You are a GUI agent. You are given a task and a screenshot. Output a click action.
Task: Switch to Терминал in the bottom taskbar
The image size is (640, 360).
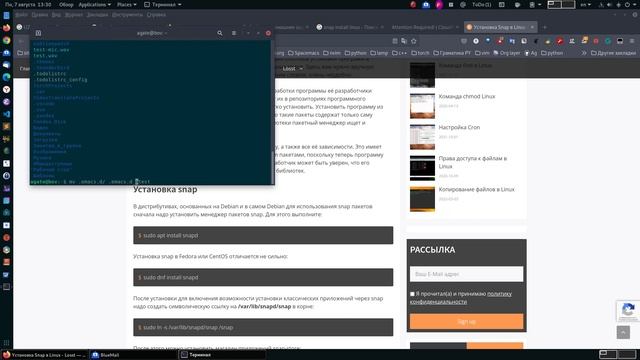point(222,355)
